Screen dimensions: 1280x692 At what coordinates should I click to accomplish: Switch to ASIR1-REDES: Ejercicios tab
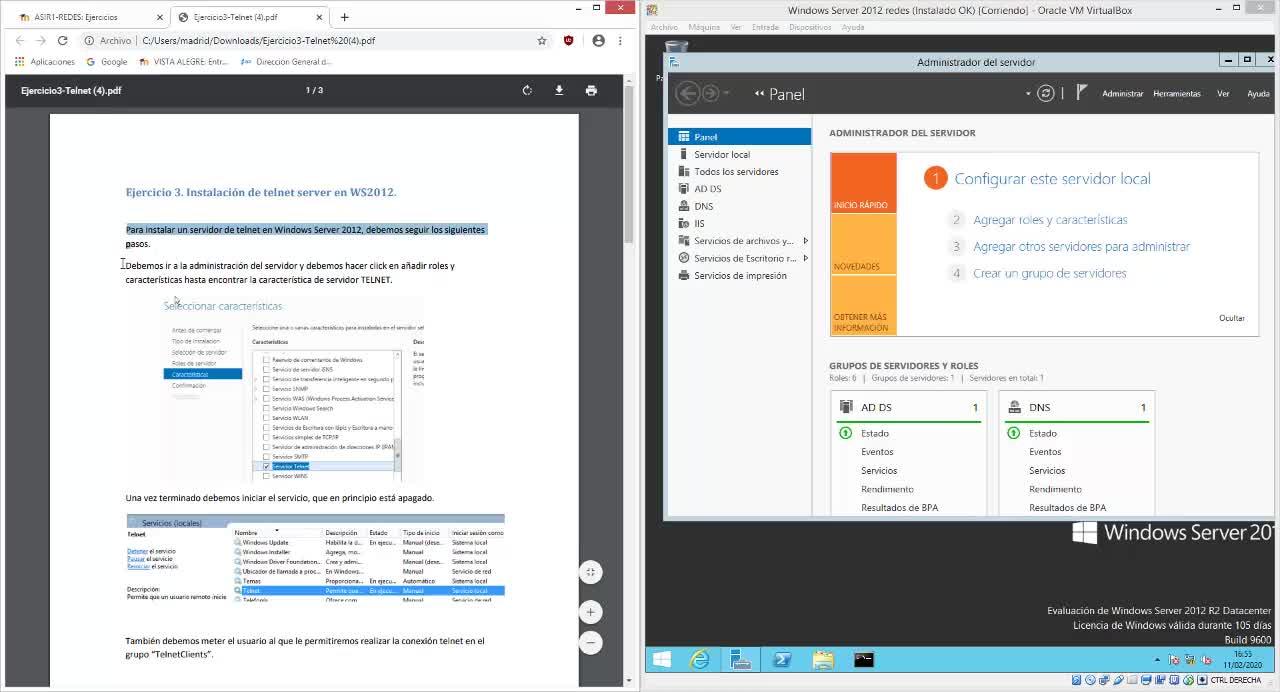click(x=88, y=17)
